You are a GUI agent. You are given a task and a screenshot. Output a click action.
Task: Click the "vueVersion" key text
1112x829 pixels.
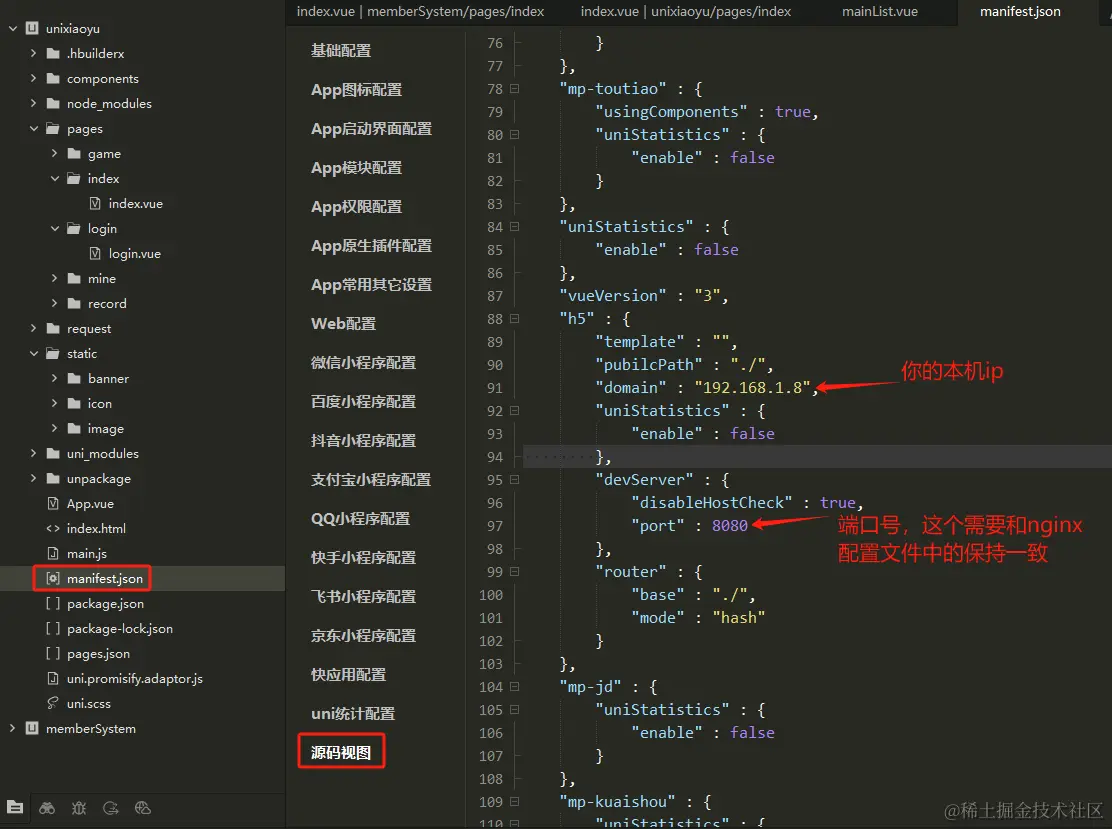click(x=613, y=296)
